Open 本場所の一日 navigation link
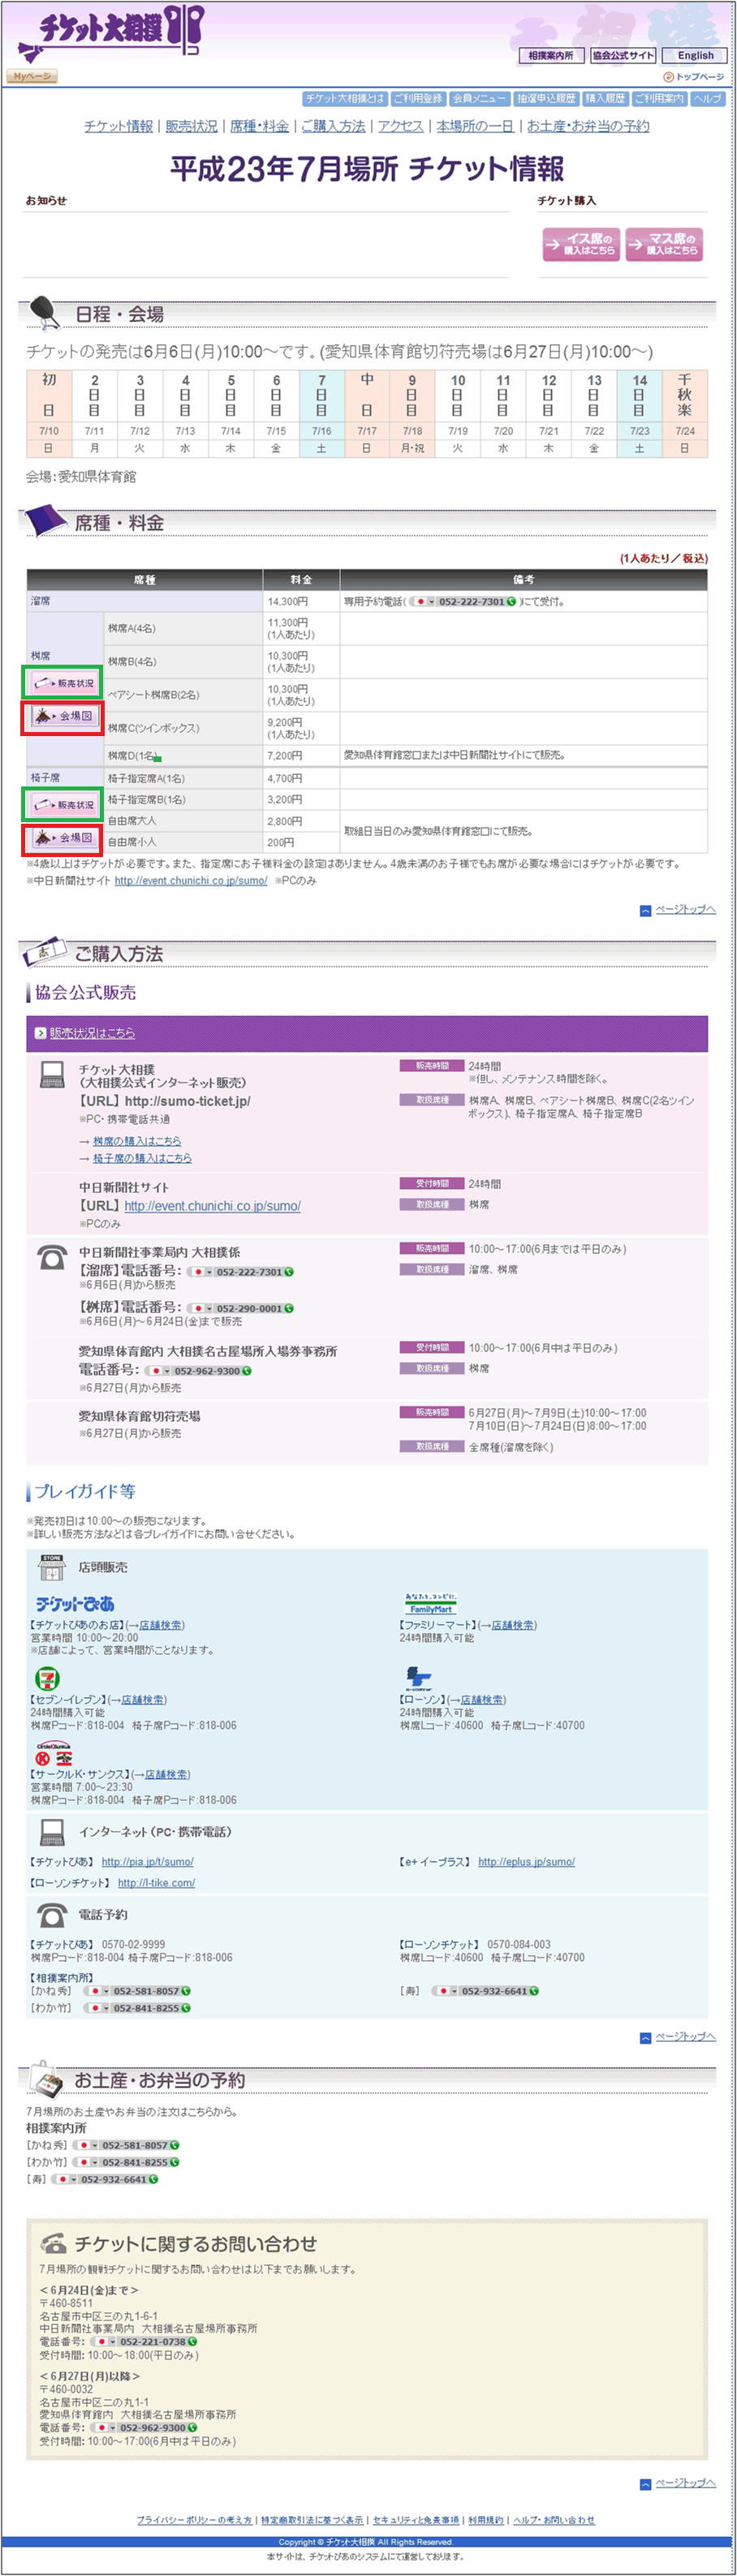 (x=475, y=126)
